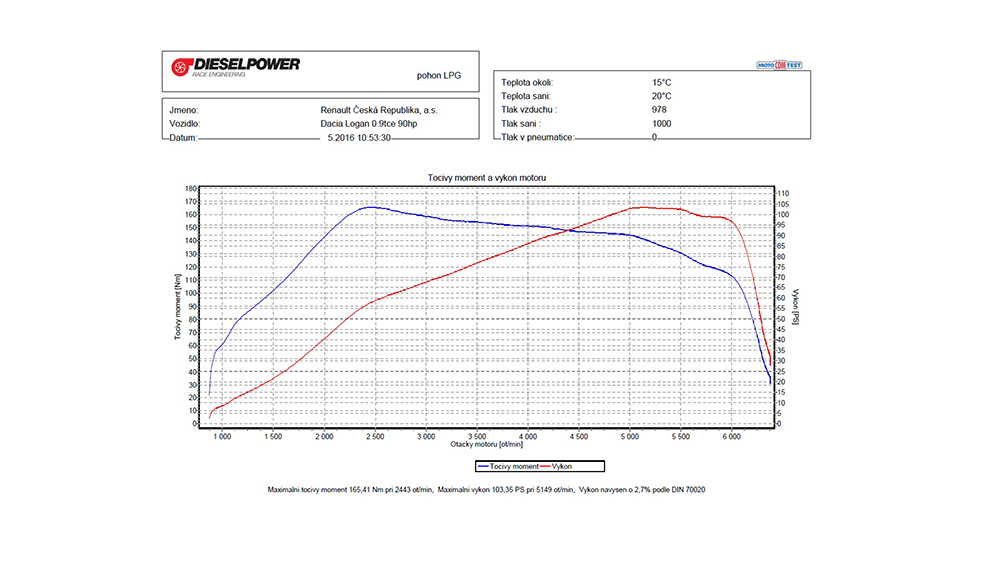1000x562 pixels.
Task: Click the '5 000' rpm axis tick
Action: click(629, 437)
